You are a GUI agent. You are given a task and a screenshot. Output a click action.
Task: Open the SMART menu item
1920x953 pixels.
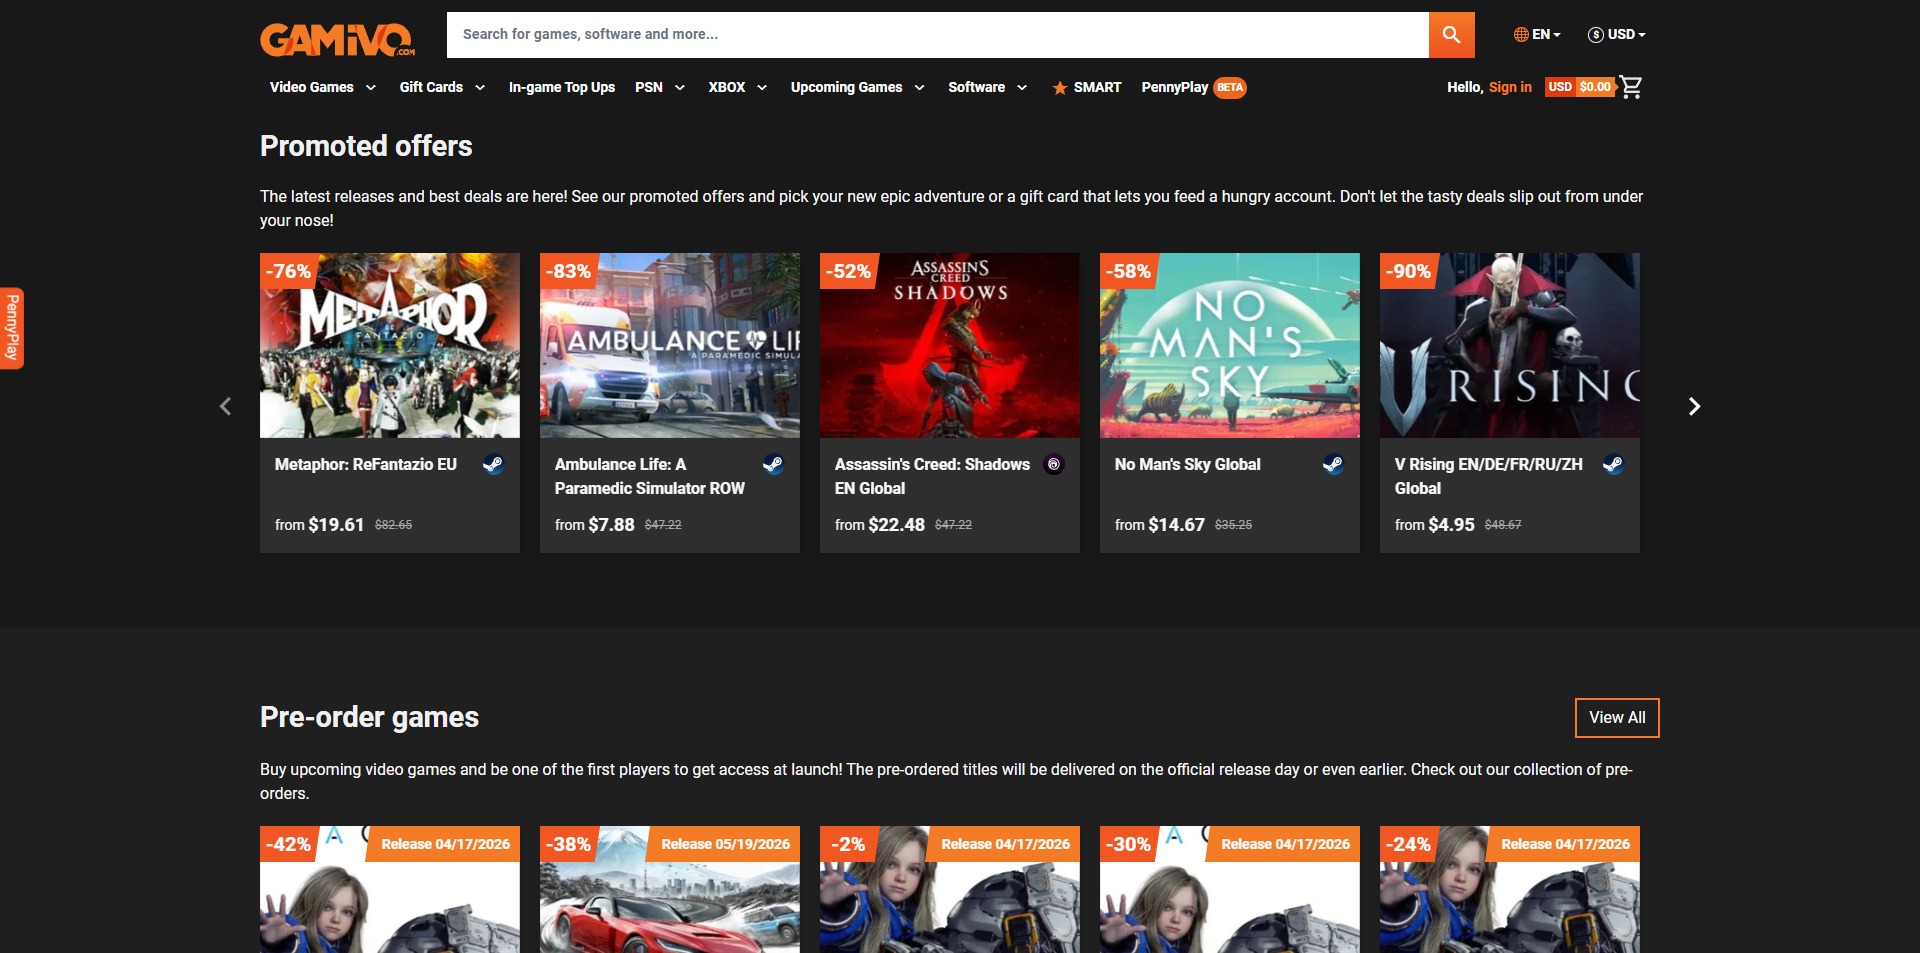pos(1087,88)
